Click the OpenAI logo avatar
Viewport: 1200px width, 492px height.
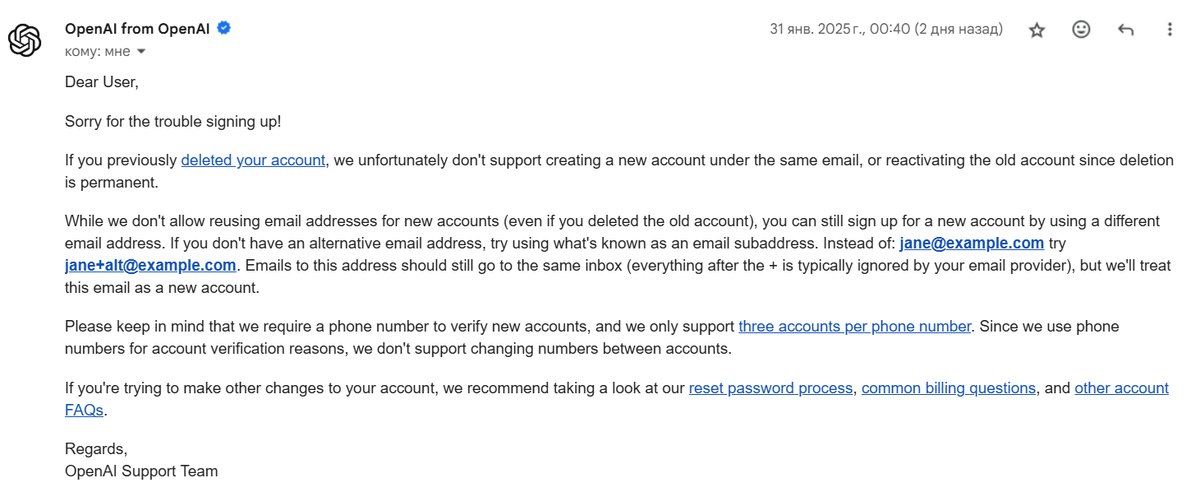24,40
